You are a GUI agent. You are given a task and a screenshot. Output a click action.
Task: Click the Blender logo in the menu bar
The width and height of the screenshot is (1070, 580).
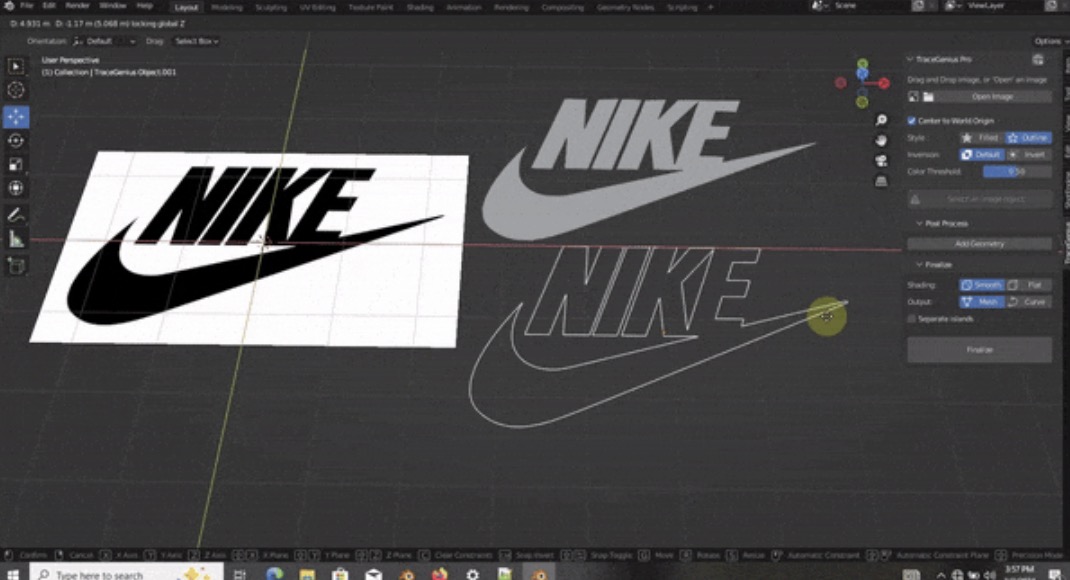click(9, 6)
